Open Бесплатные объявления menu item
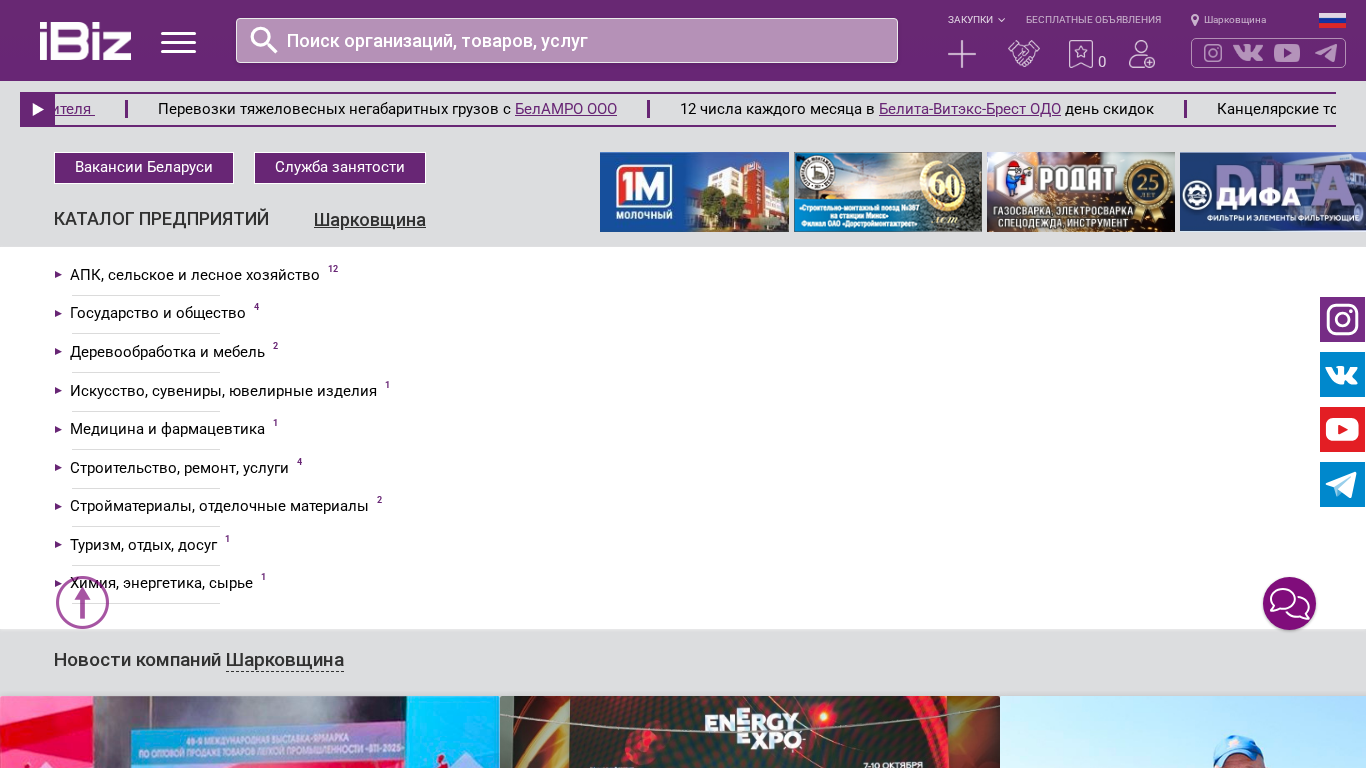This screenshot has height=768, width=1366. point(1093,20)
